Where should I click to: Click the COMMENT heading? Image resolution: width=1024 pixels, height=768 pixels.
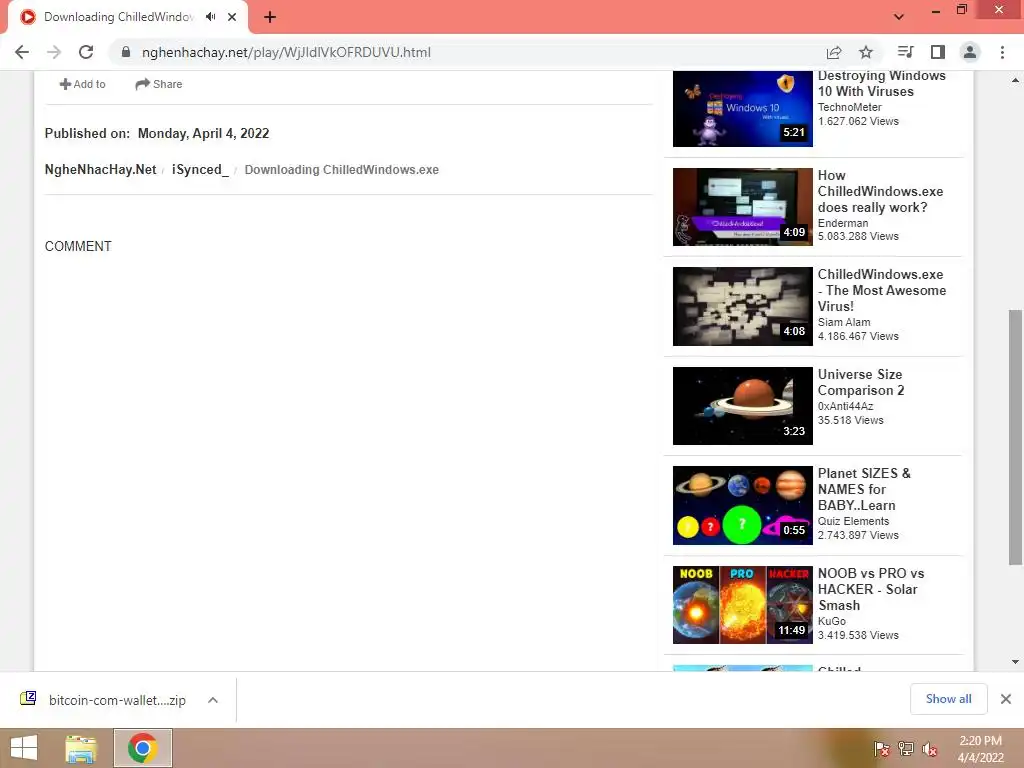point(78,246)
